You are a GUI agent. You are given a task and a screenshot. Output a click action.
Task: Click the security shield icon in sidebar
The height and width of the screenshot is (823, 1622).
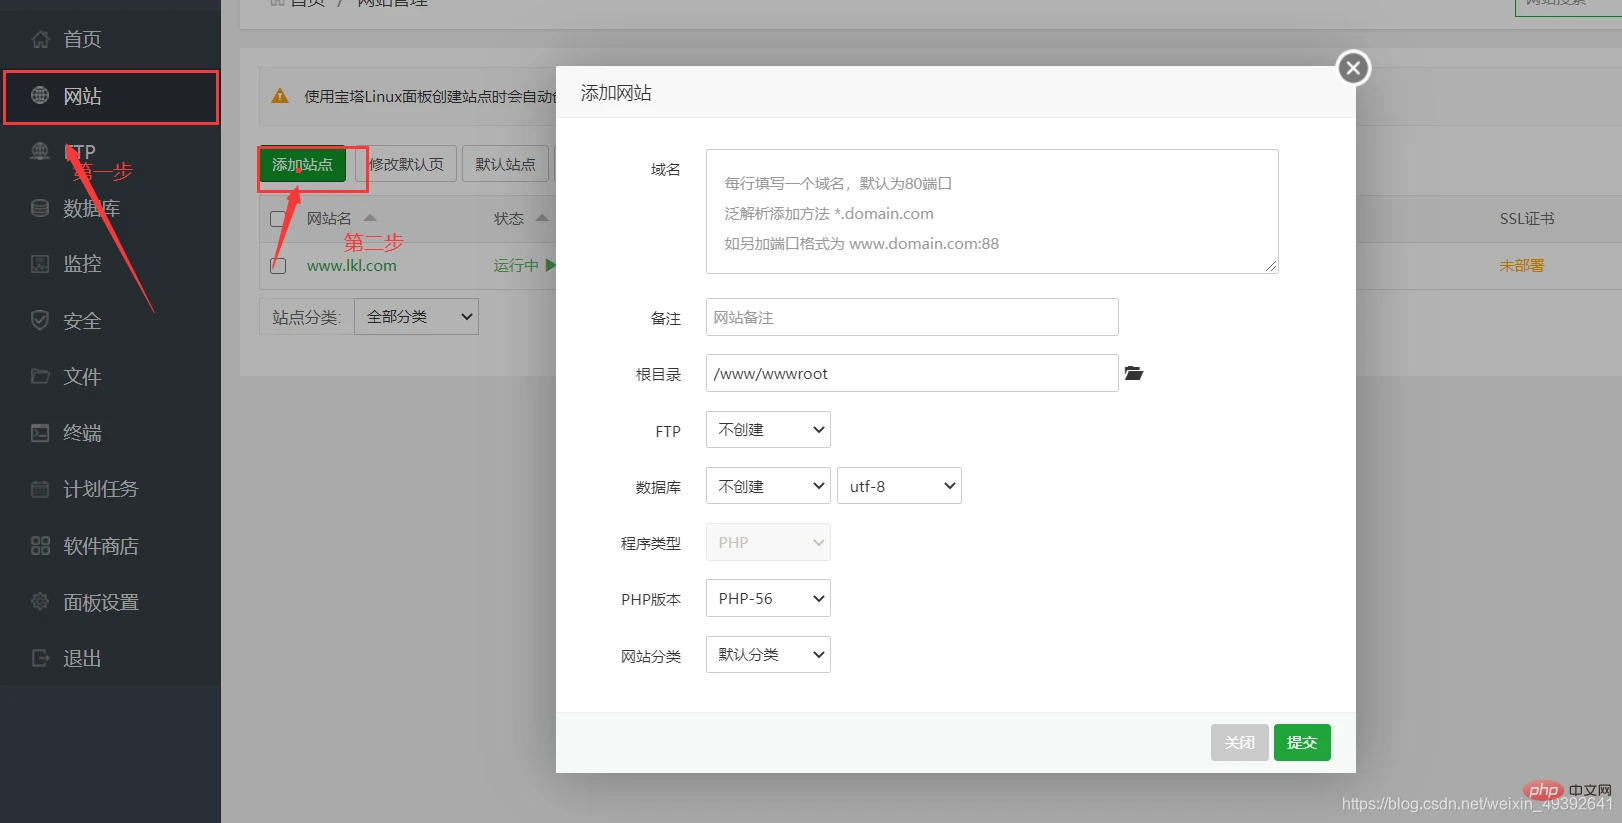[40, 320]
